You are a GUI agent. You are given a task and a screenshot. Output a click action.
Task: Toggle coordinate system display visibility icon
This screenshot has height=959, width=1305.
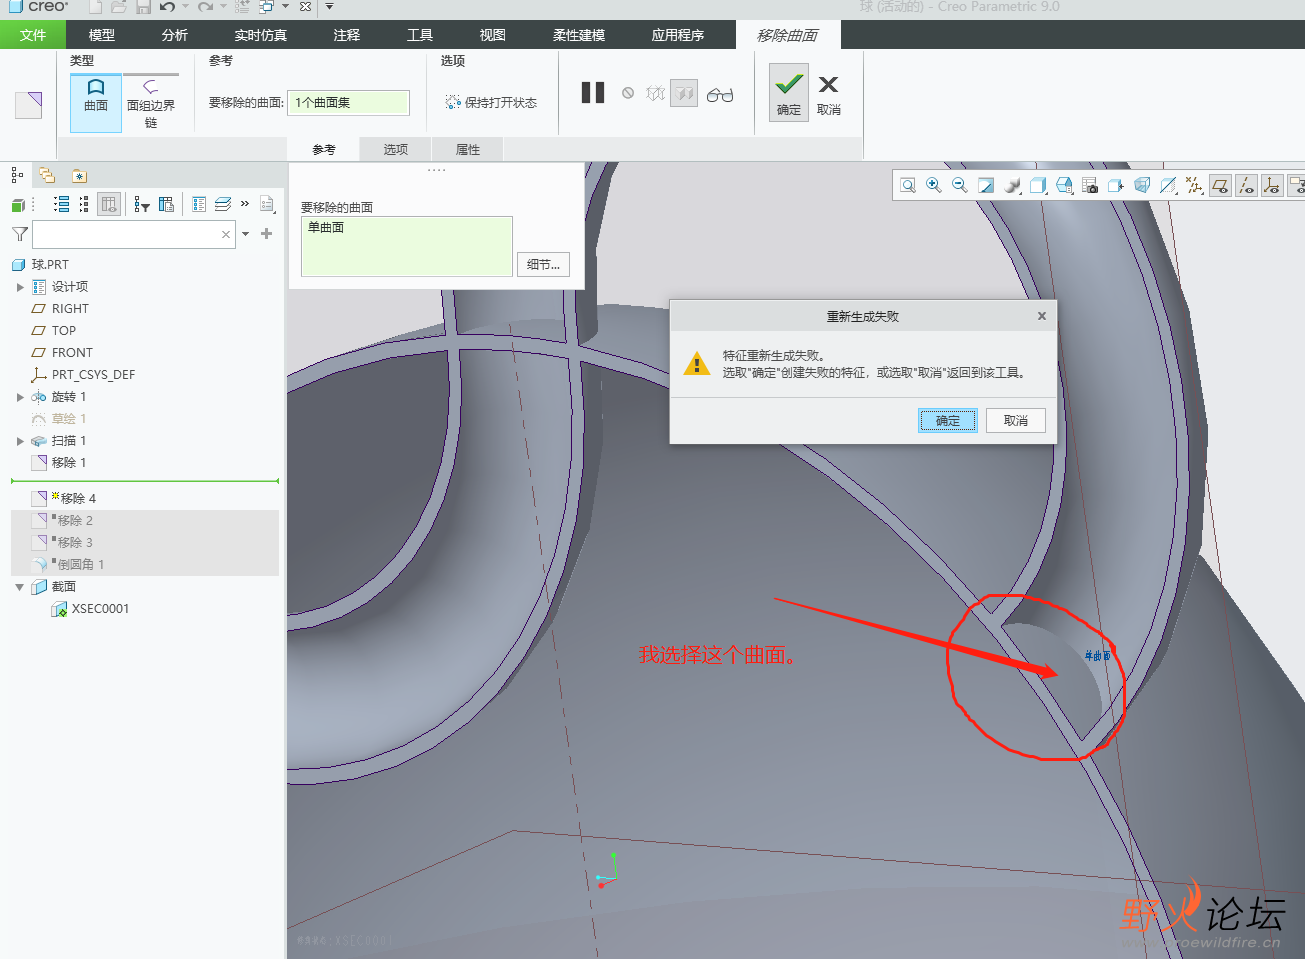click(x=1272, y=185)
